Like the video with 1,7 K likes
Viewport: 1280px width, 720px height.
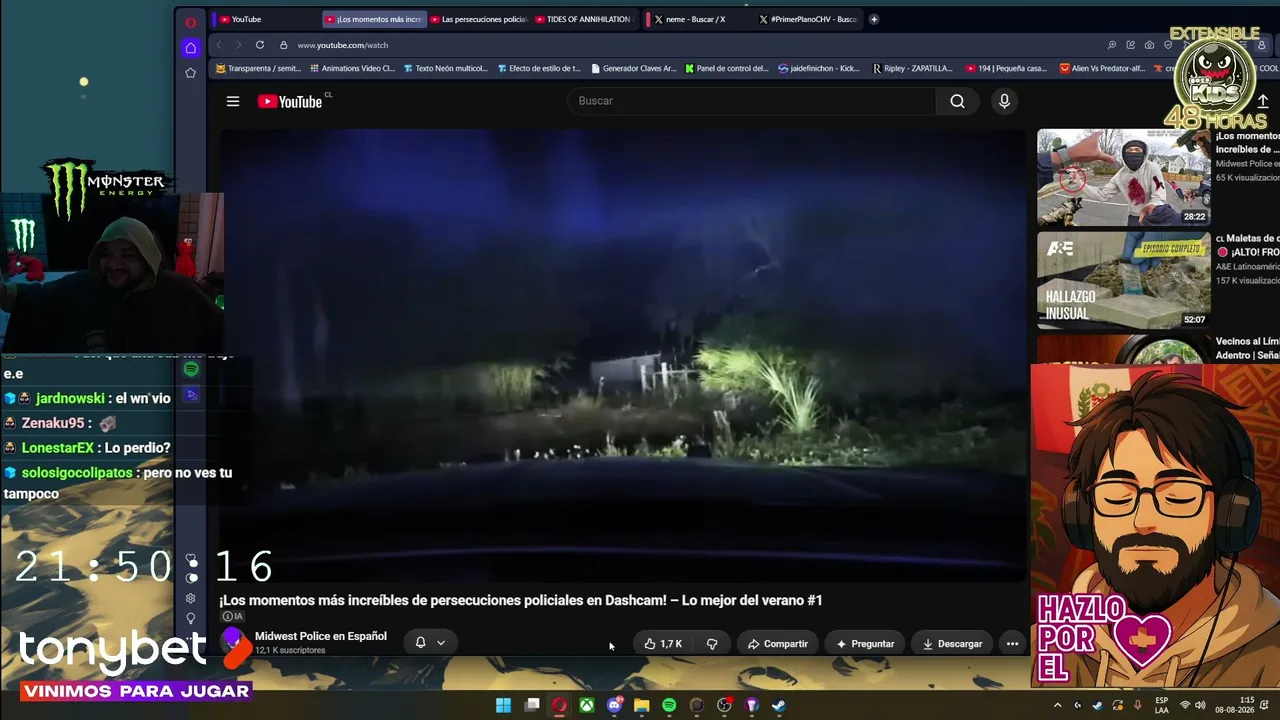pyautogui.click(x=662, y=644)
